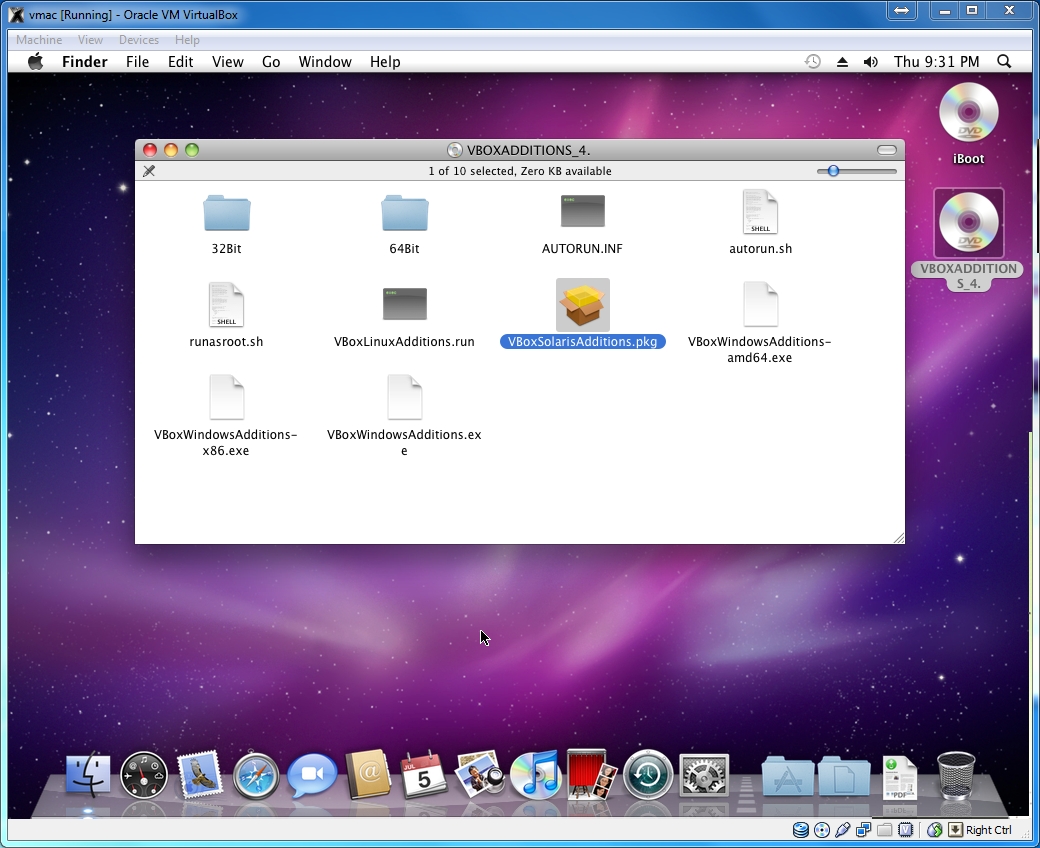Open the PDF document in the Dock
Image resolution: width=1040 pixels, height=848 pixels.
[899, 778]
